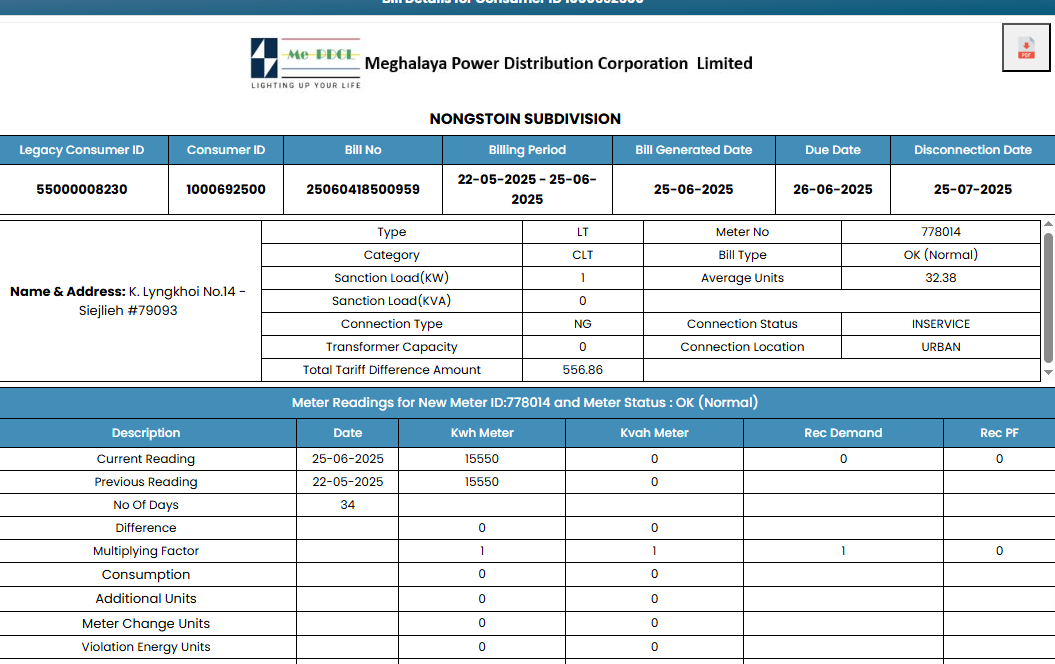The height and width of the screenshot is (664, 1055).
Task: Select the due date 26-06-2025
Action: coord(833,190)
